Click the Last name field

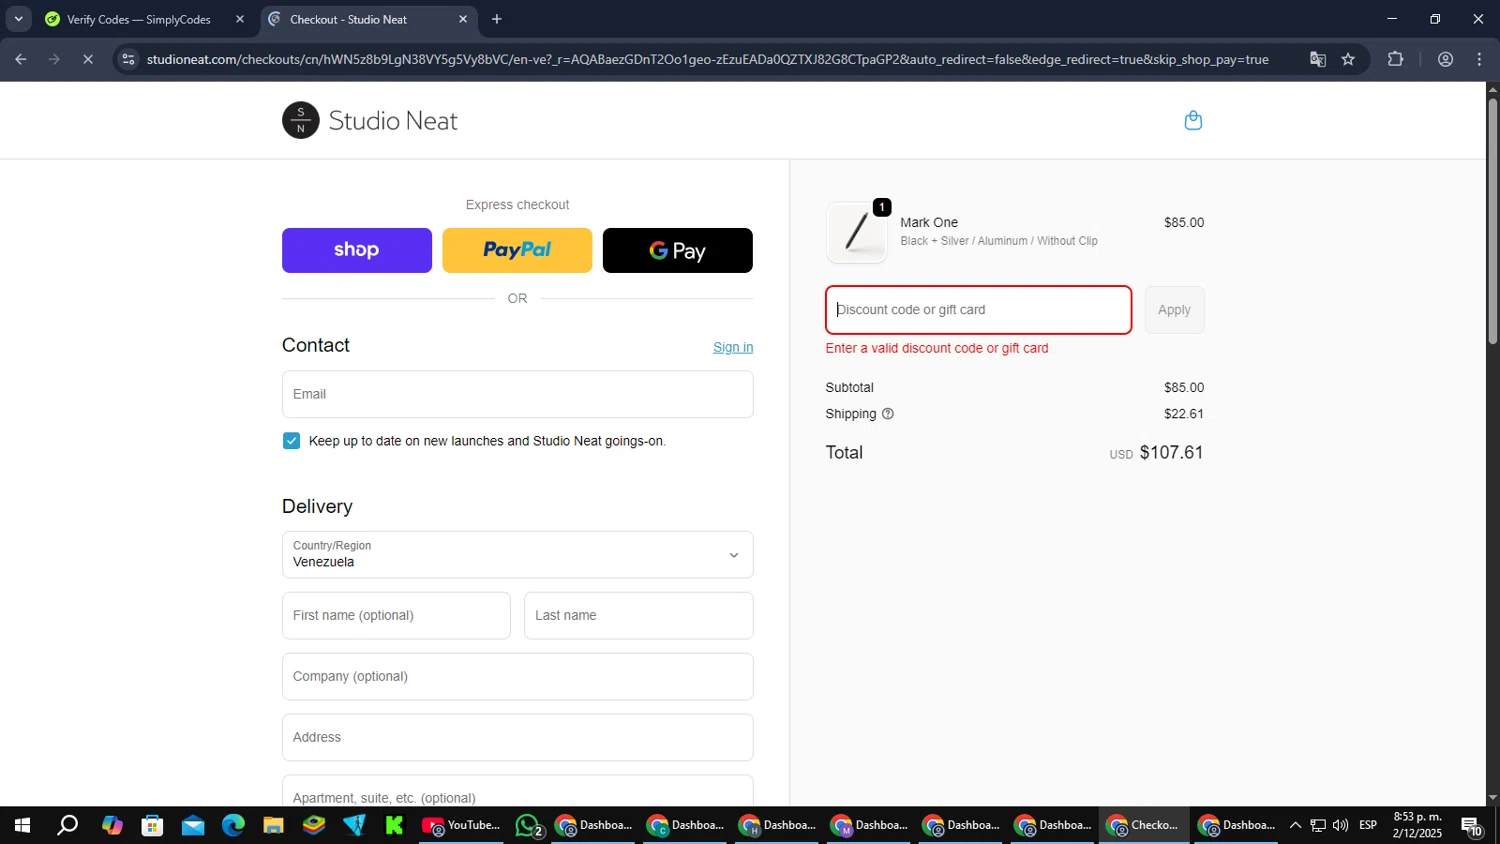pos(638,615)
